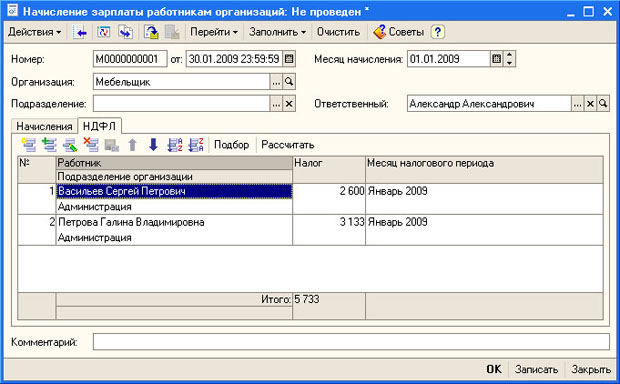Click the add row icon

click(x=28, y=145)
